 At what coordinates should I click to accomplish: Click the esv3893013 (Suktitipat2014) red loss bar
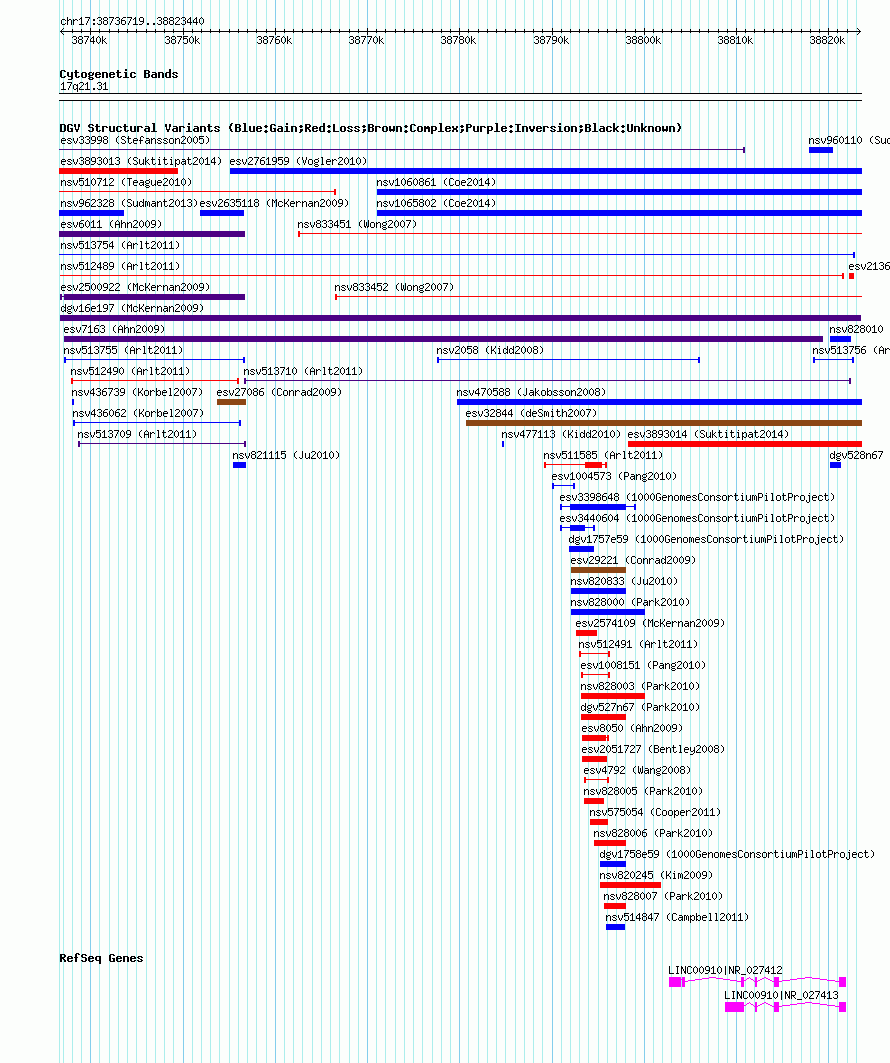(x=119, y=171)
